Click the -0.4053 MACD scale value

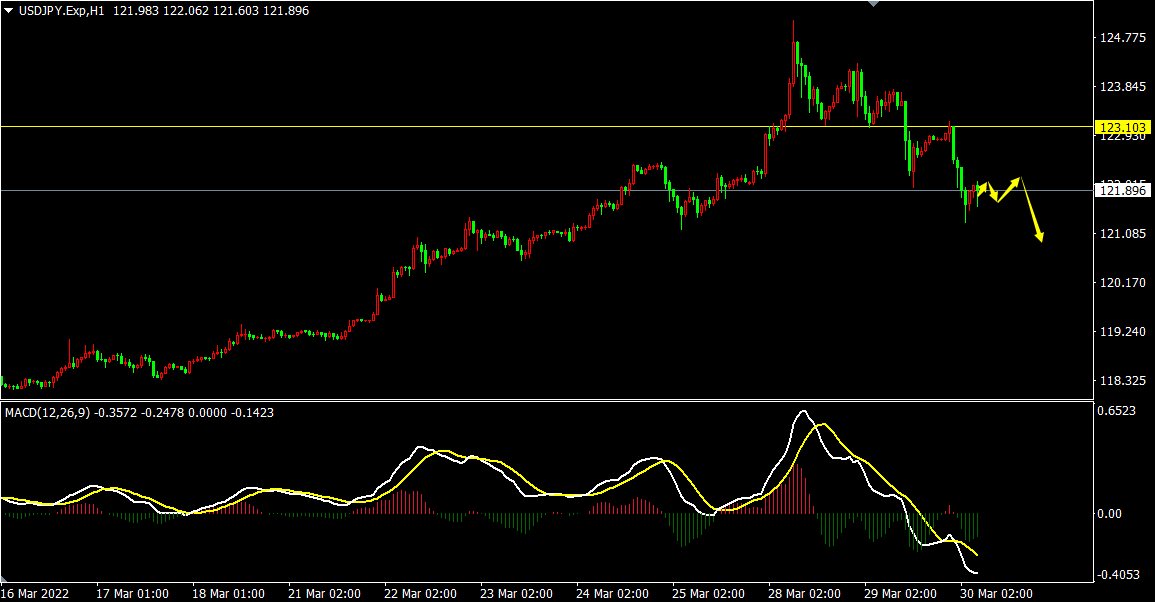[1118, 575]
